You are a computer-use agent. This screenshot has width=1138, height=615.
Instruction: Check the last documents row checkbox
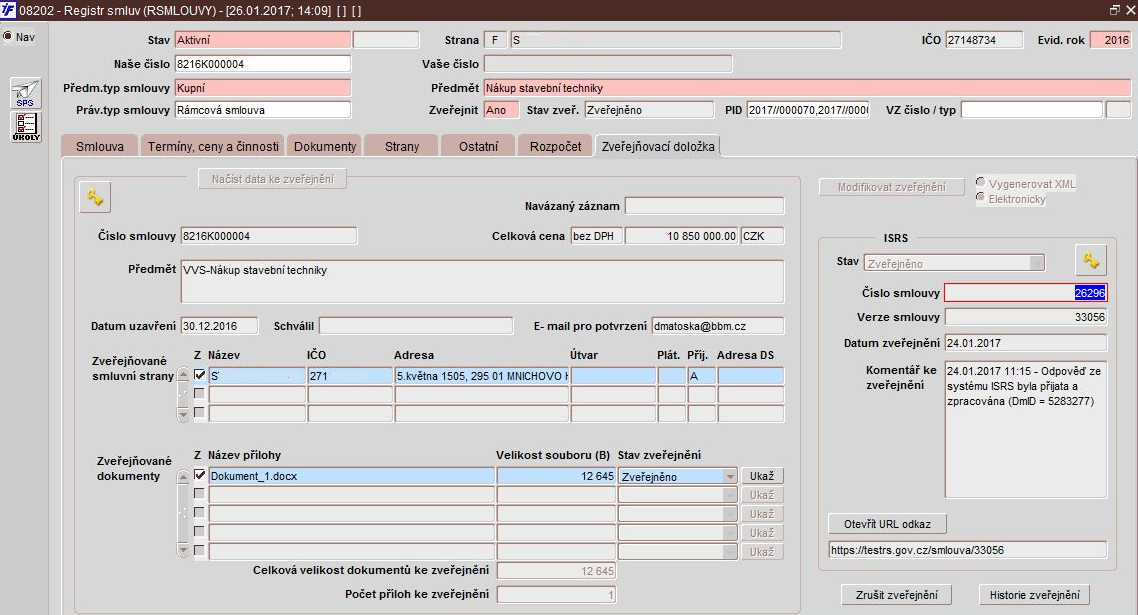click(x=199, y=550)
